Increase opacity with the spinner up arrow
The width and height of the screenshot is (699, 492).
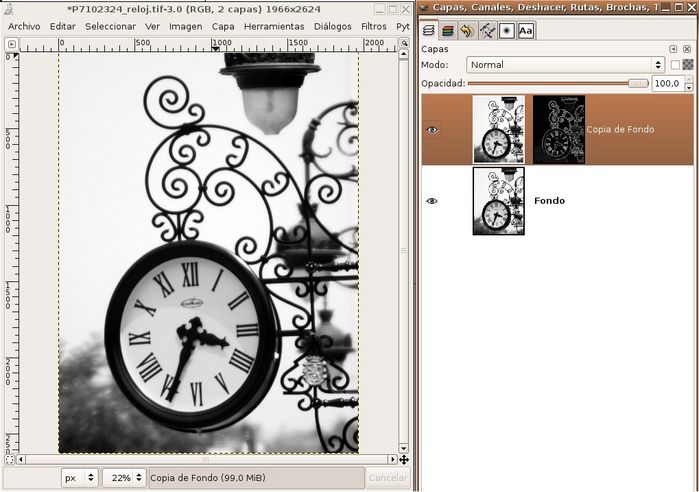pos(689,79)
